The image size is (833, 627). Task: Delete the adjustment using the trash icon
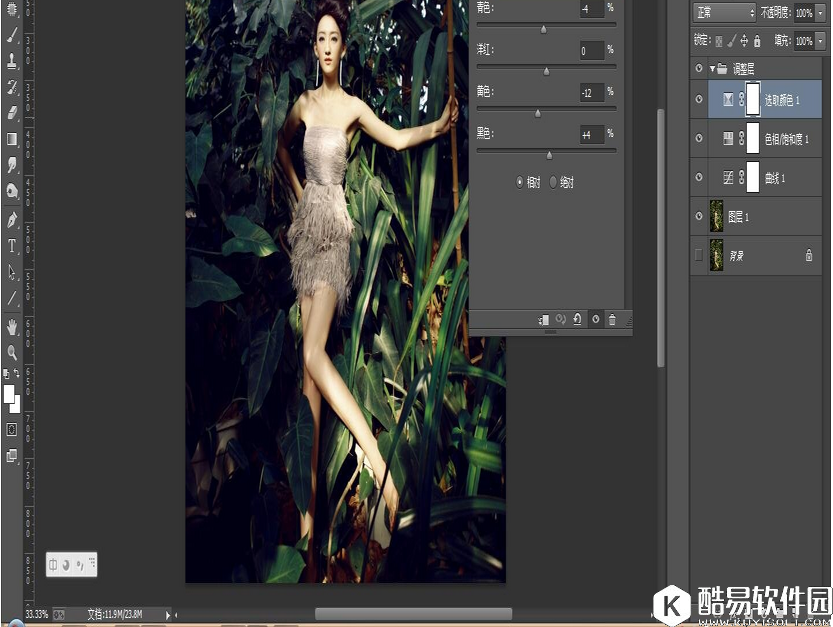612,319
